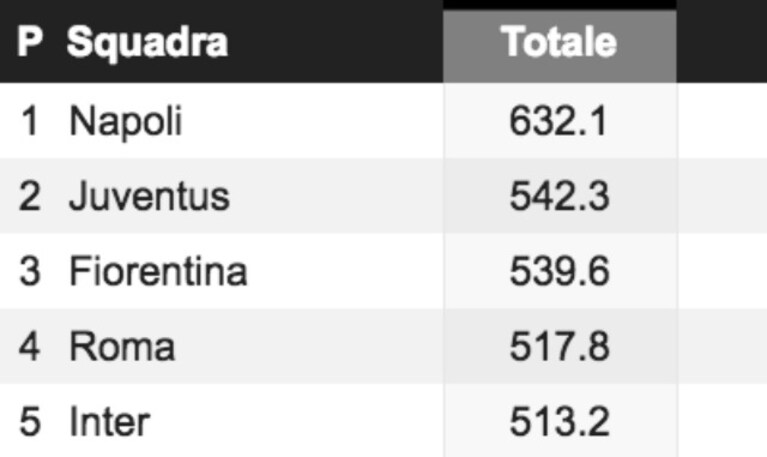Click position number 1 in first row

30,121
